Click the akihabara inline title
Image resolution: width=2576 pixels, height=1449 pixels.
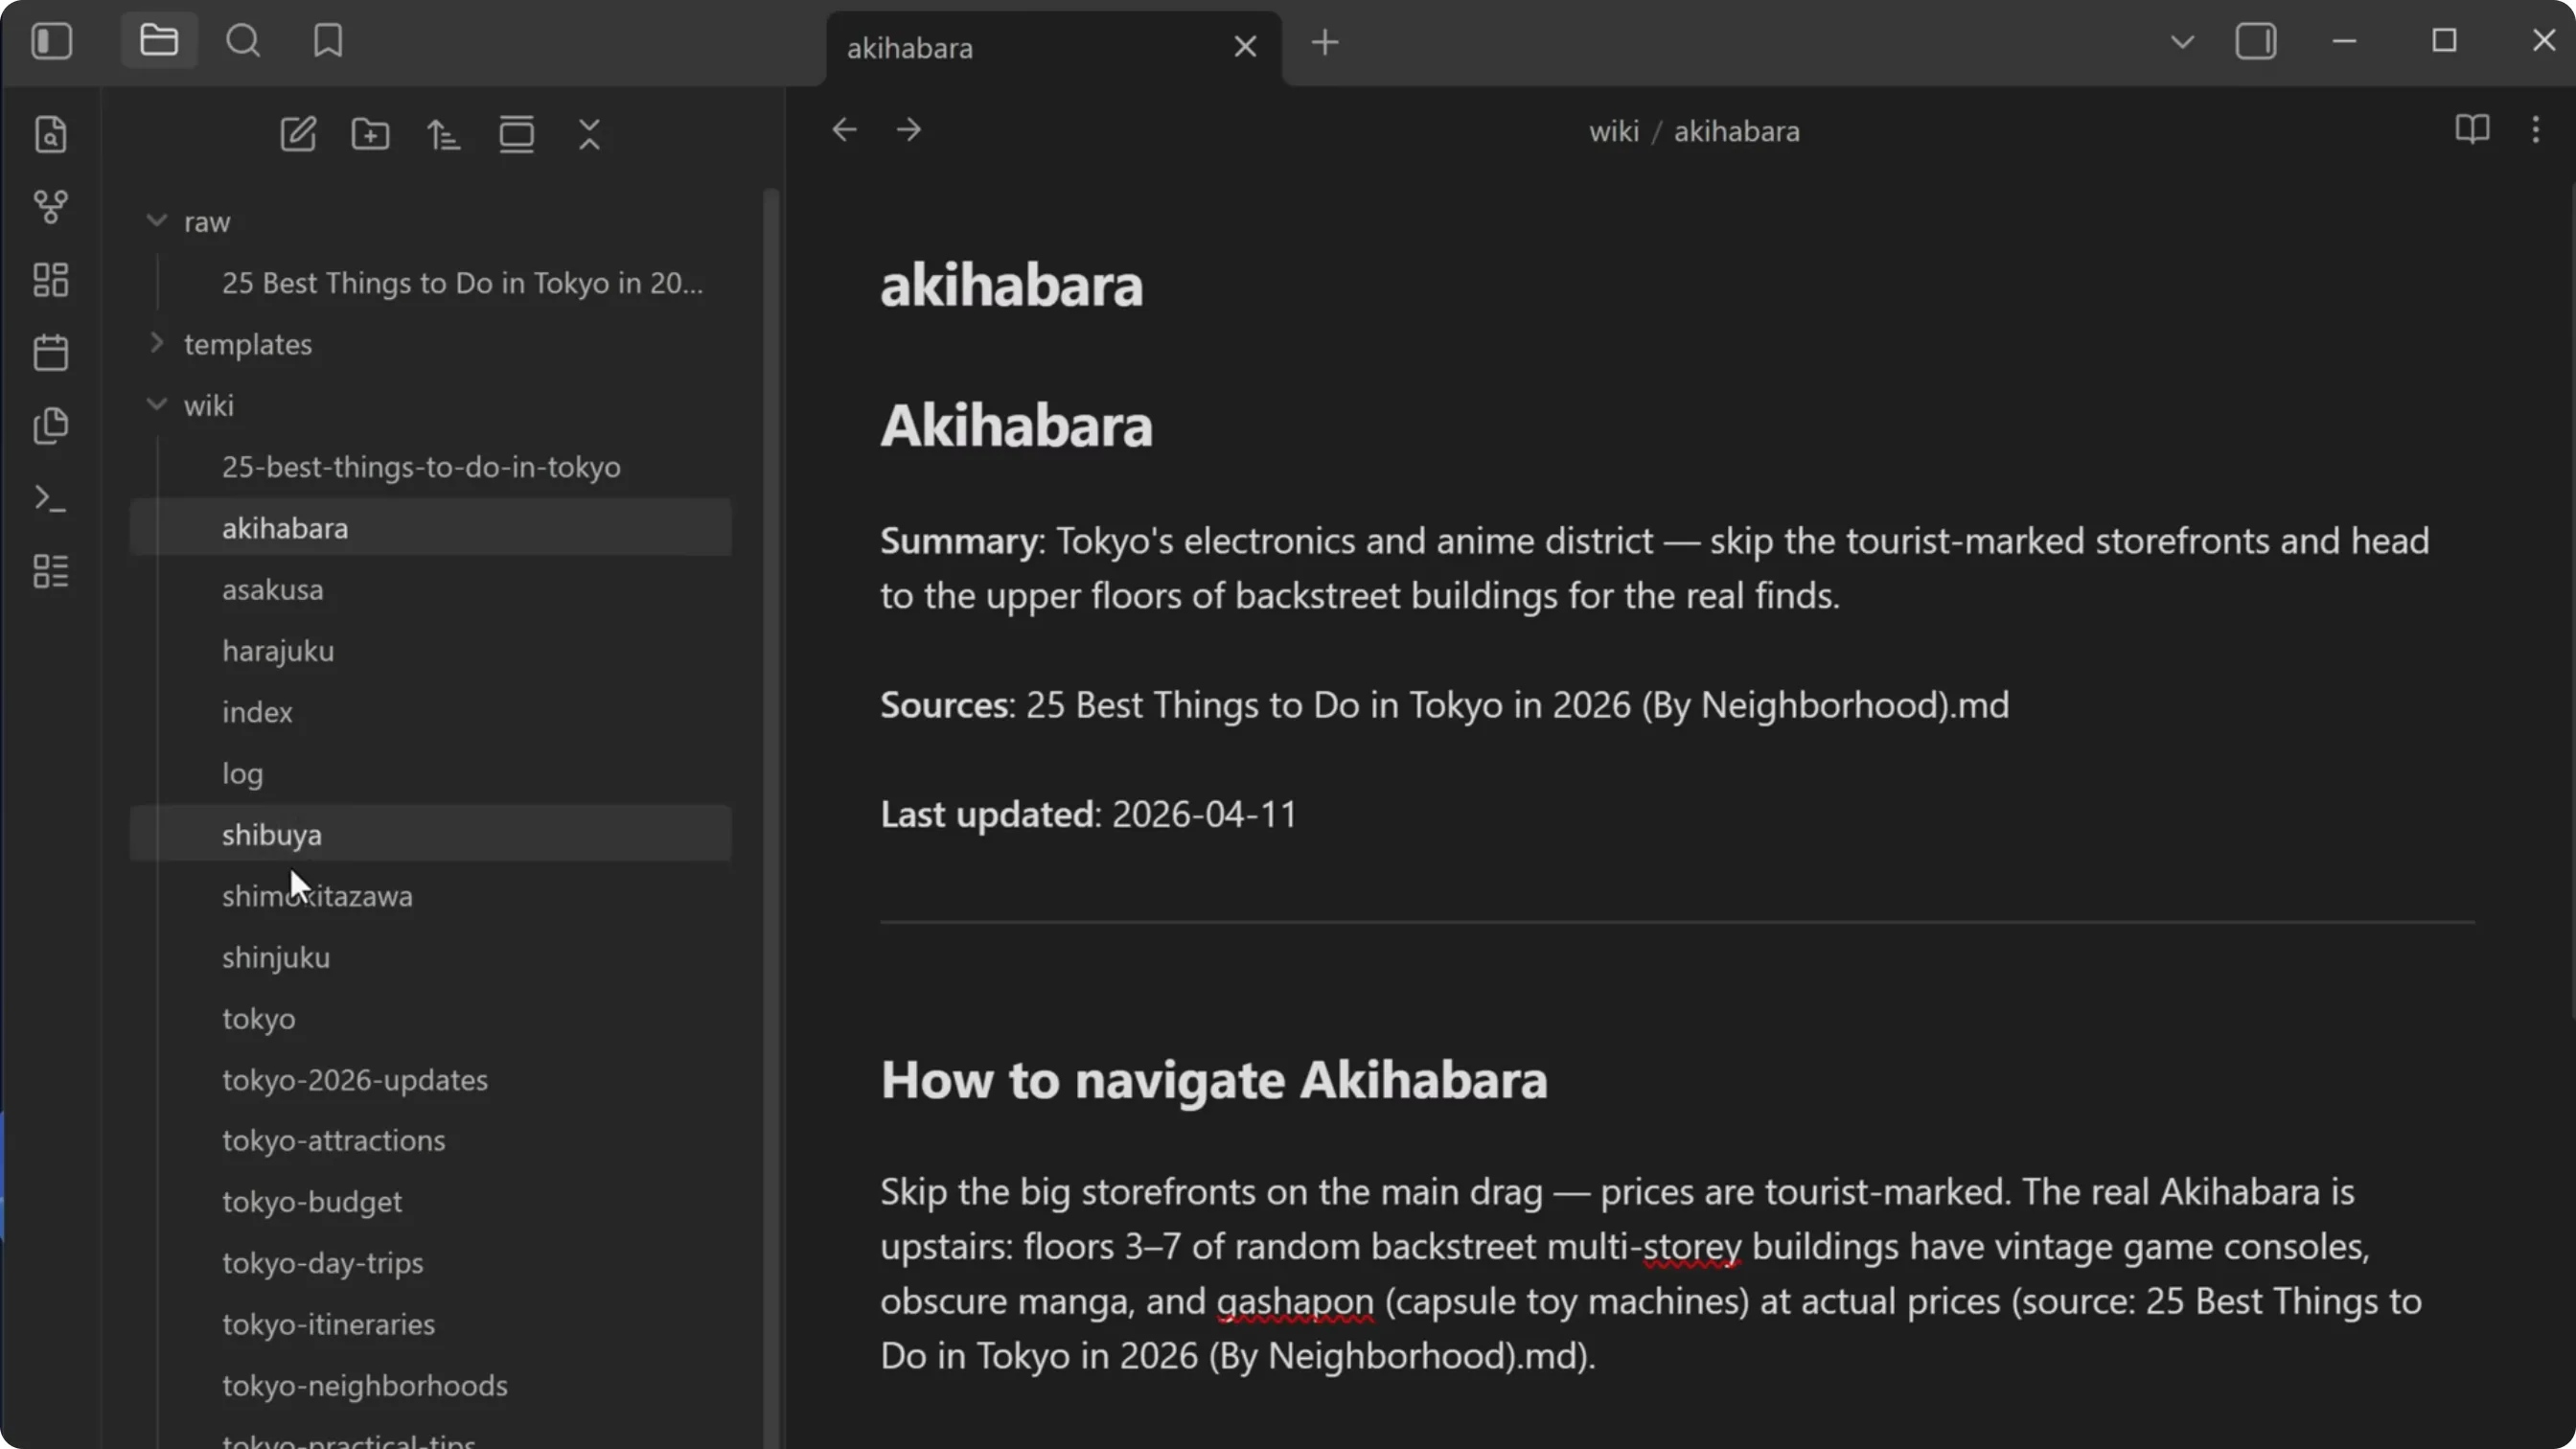tap(1011, 286)
